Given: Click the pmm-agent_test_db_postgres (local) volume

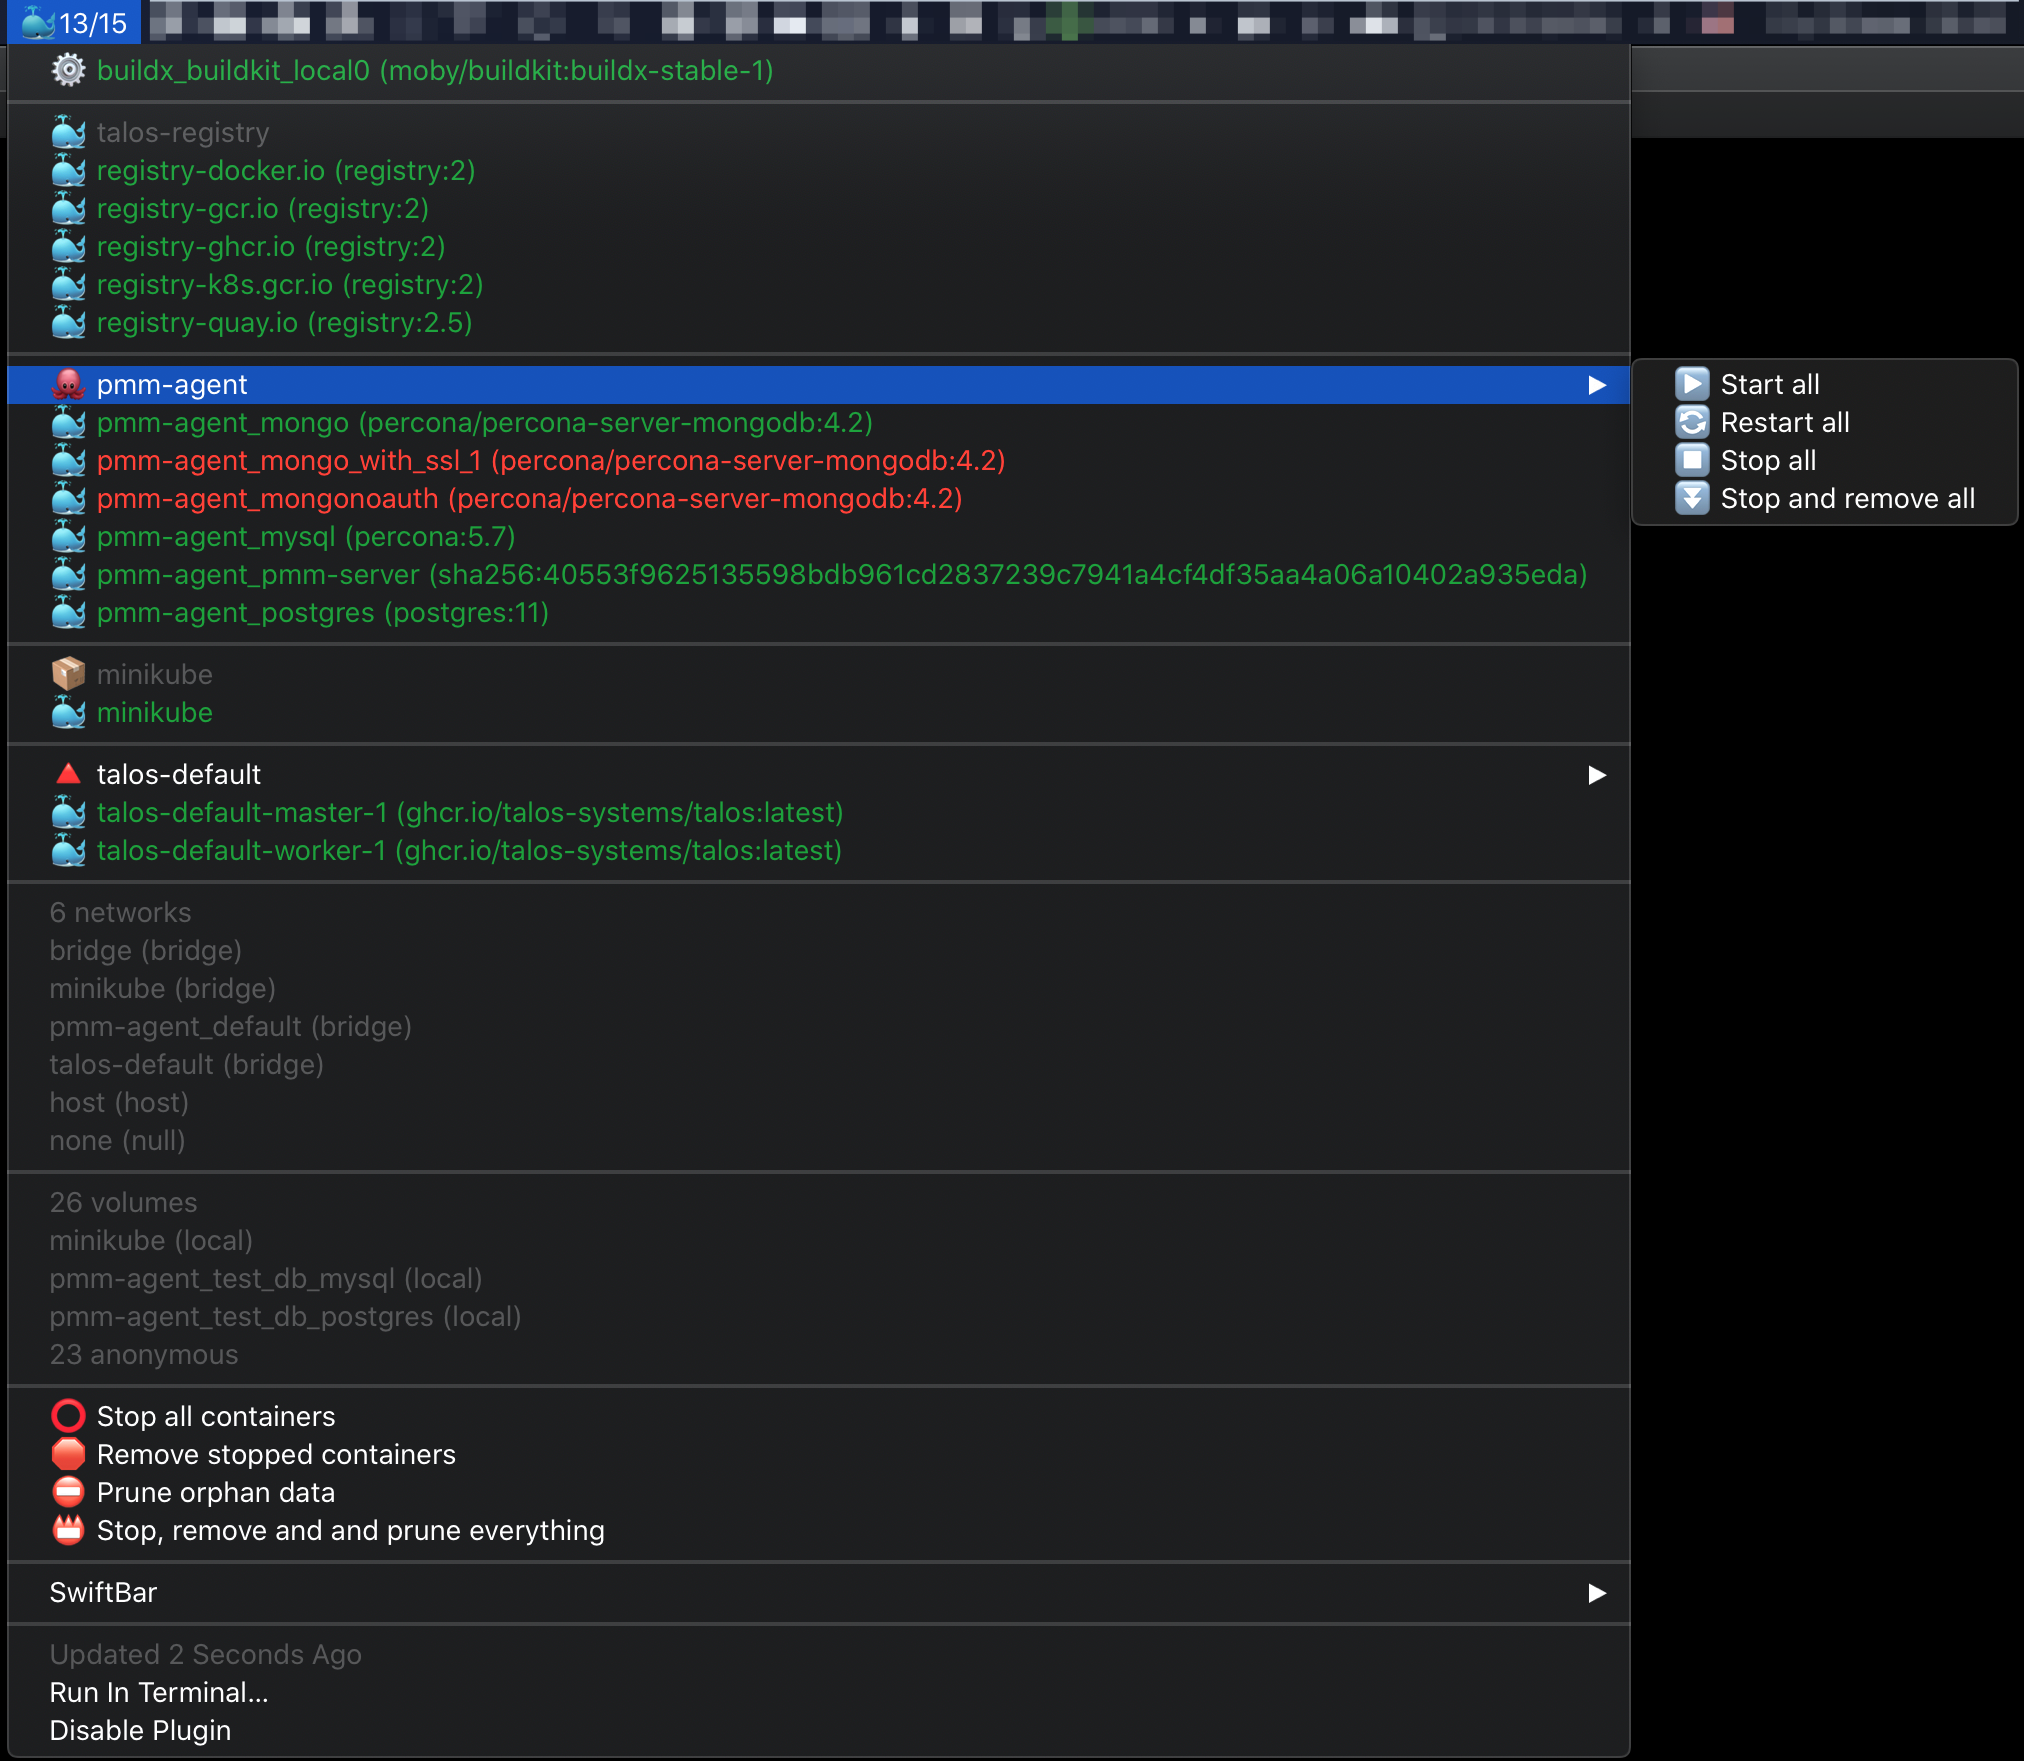Looking at the screenshot, I should pyautogui.click(x=819, y=1317).
